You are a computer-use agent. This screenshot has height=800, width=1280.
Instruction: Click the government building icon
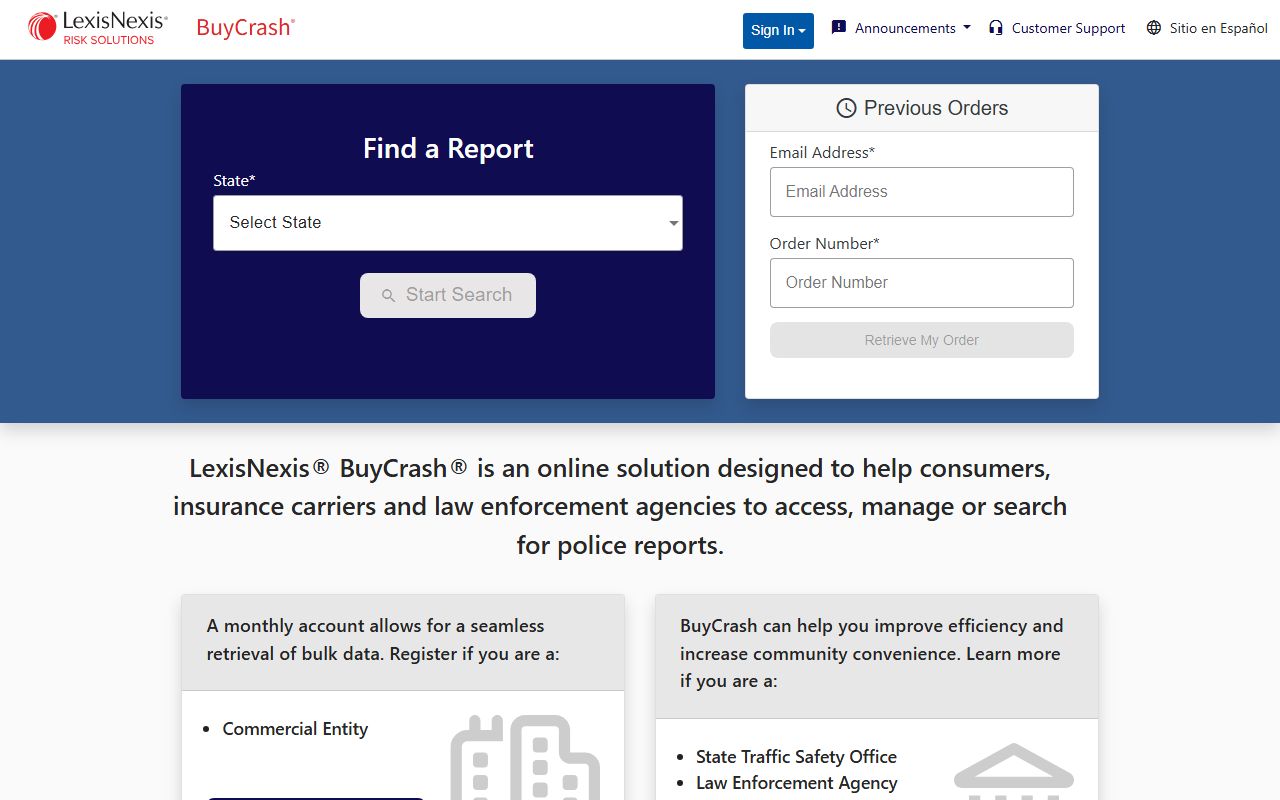(x=1014, y=771)
